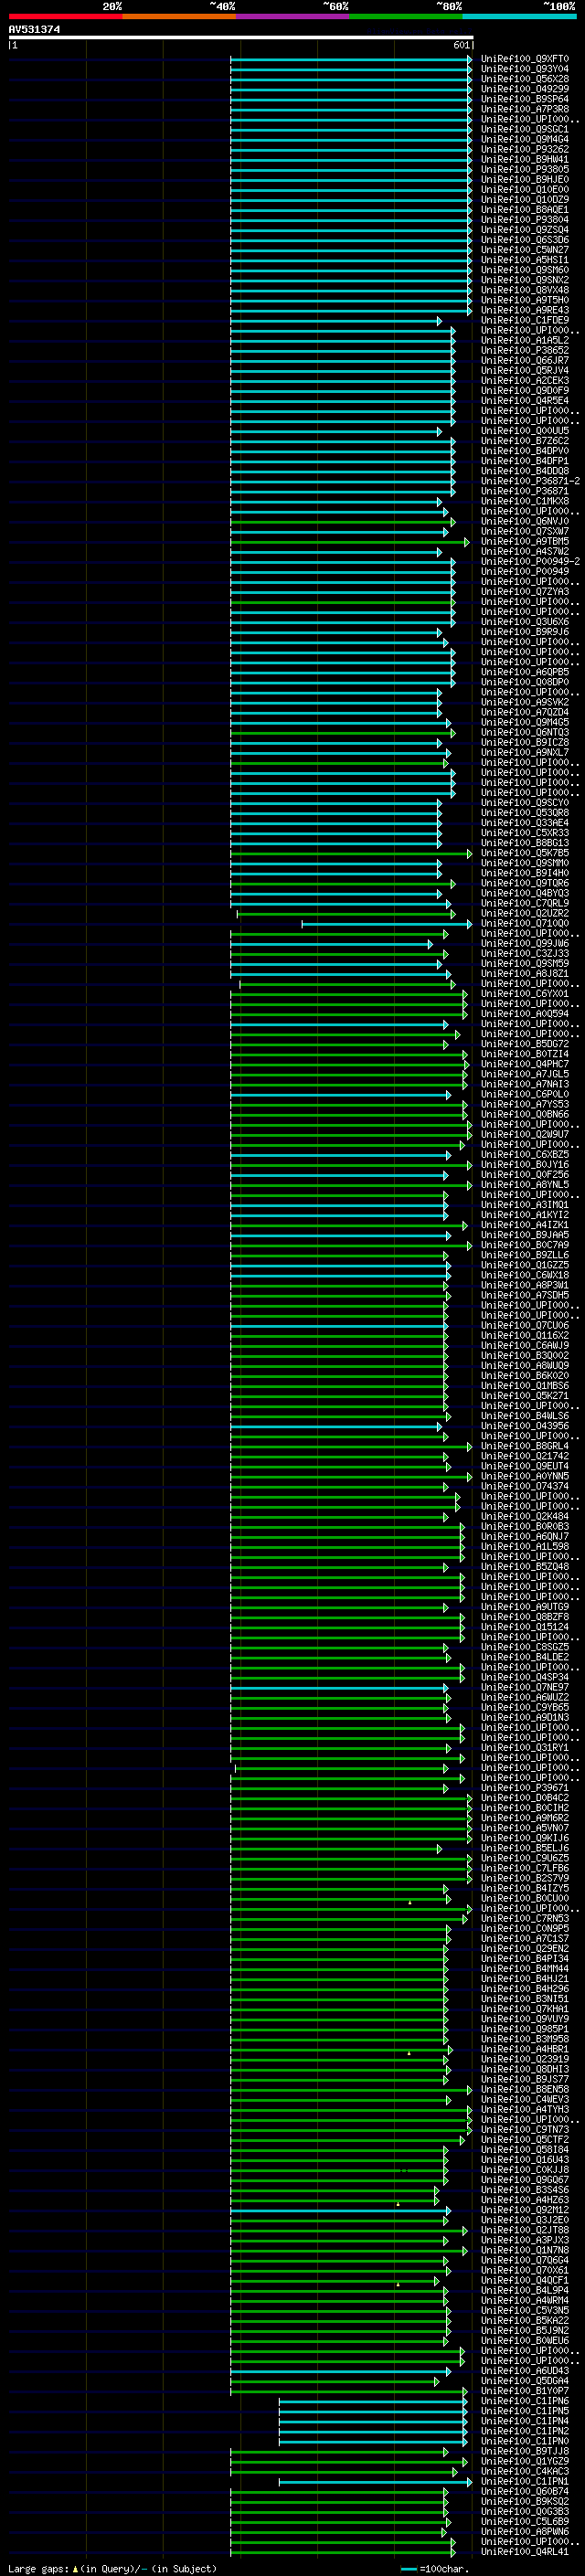The width and height of the screenshot is (585, 2576).
Task: Select hit label UniRef100_Q60B74
Action: tap(524, 2492)
